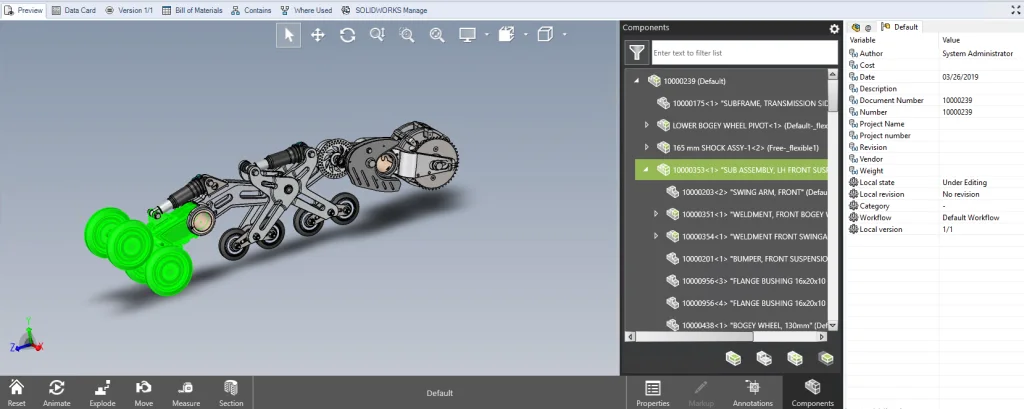Viewport: 1024px width, 409px height.
Task: Activate the Pan tool
Action: [318, 35]
